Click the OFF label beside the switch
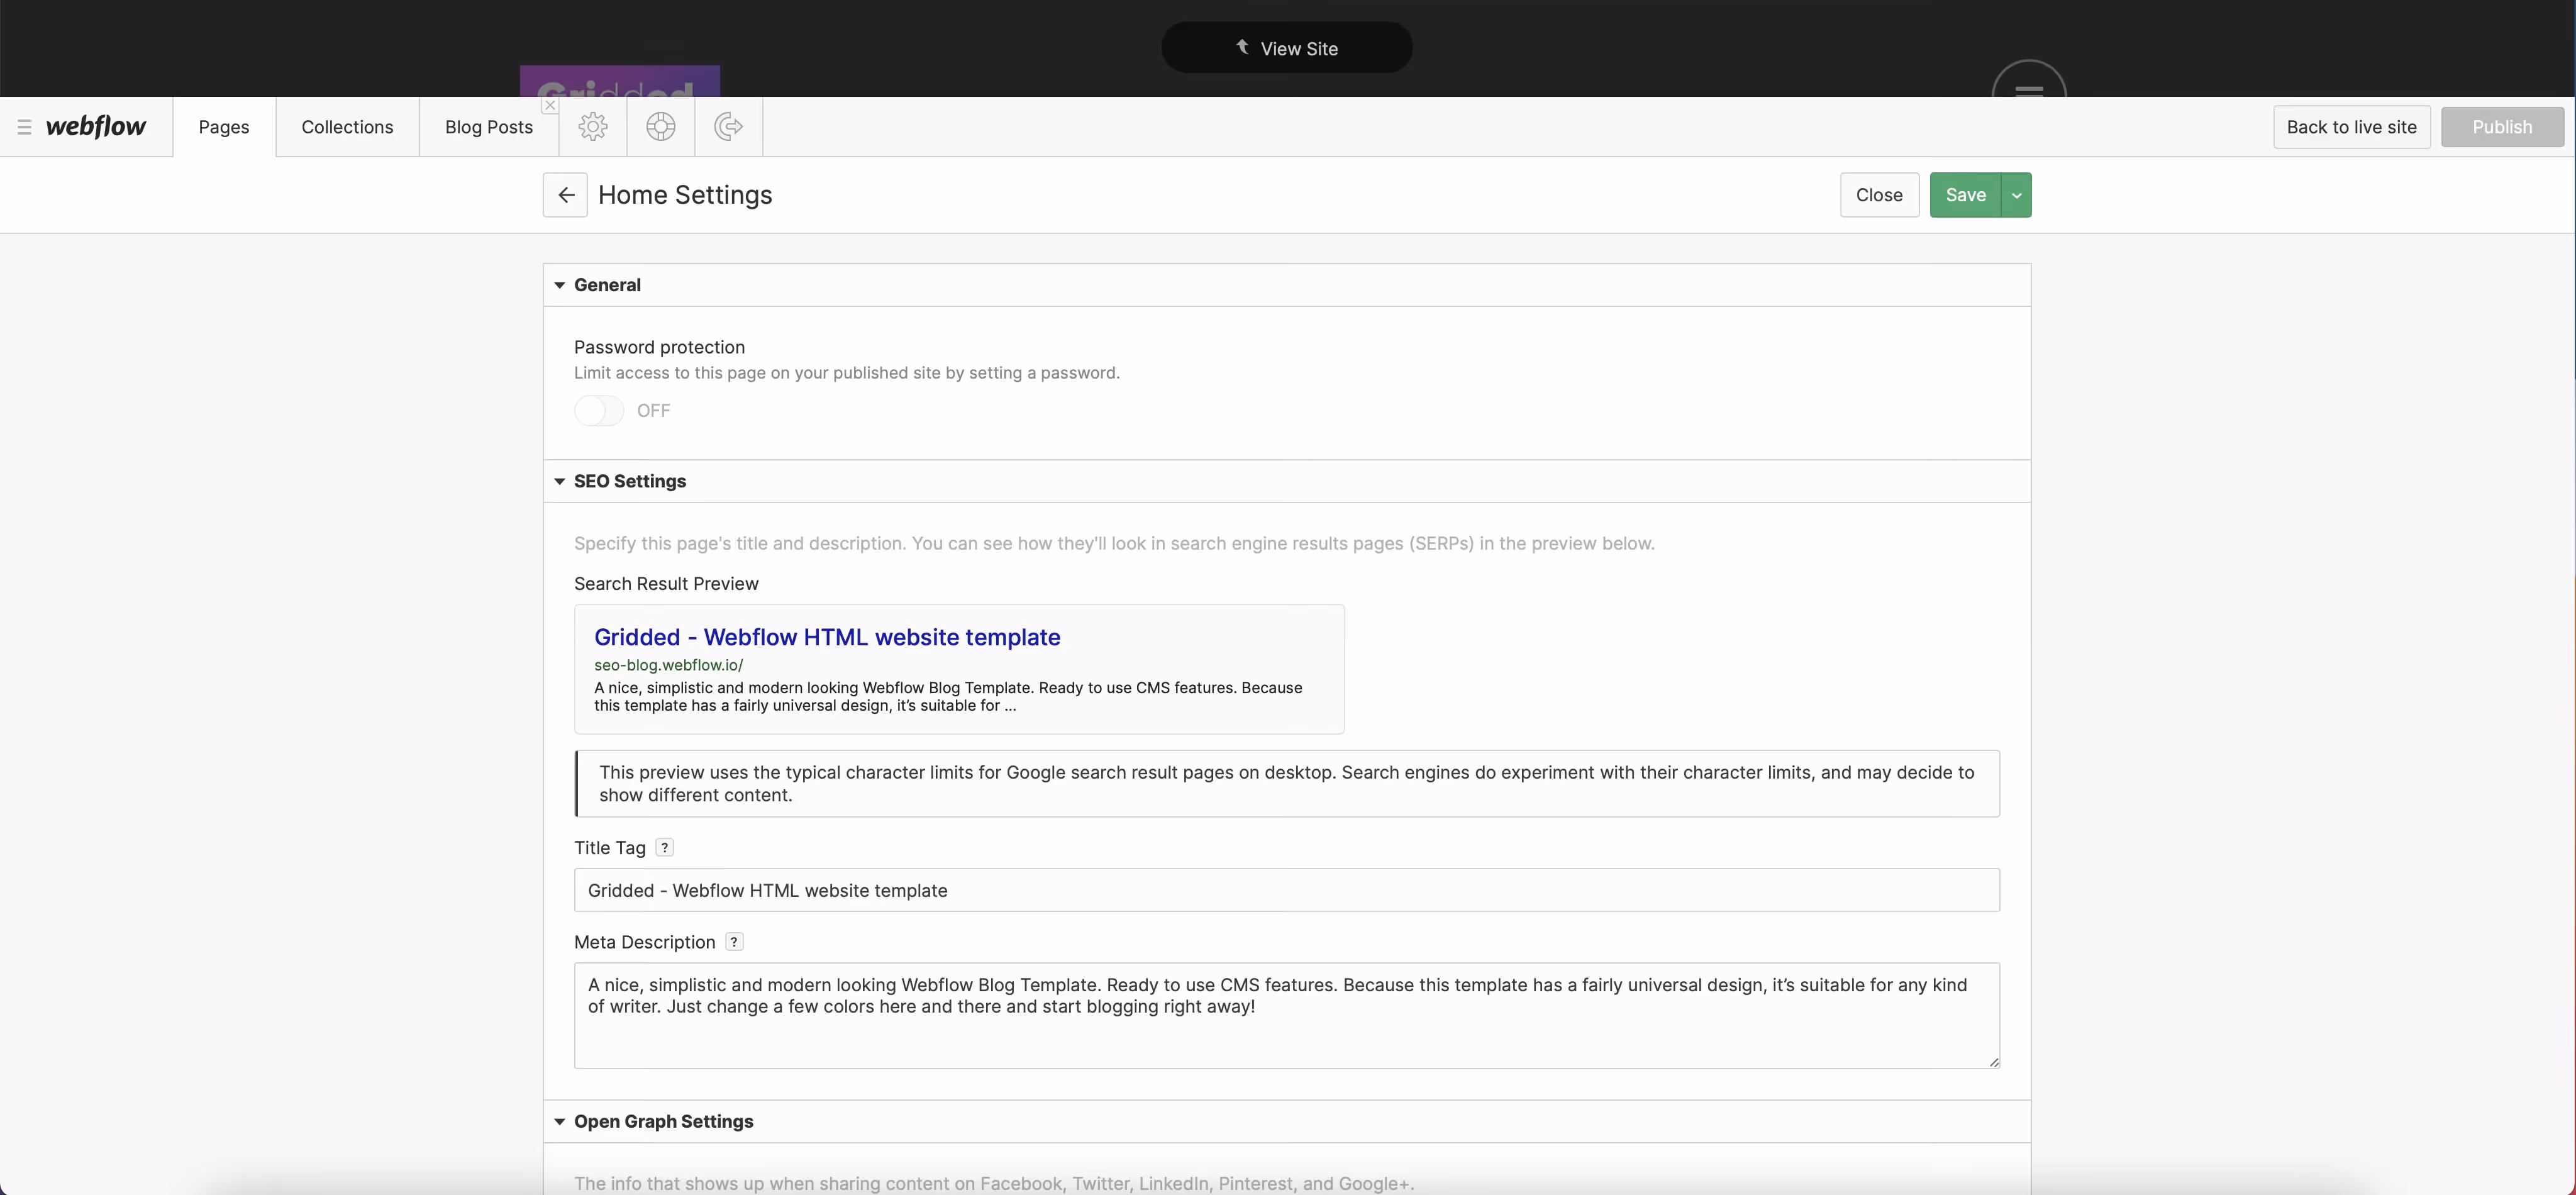The image size is (2576, 1195). [x=653, y=411]
